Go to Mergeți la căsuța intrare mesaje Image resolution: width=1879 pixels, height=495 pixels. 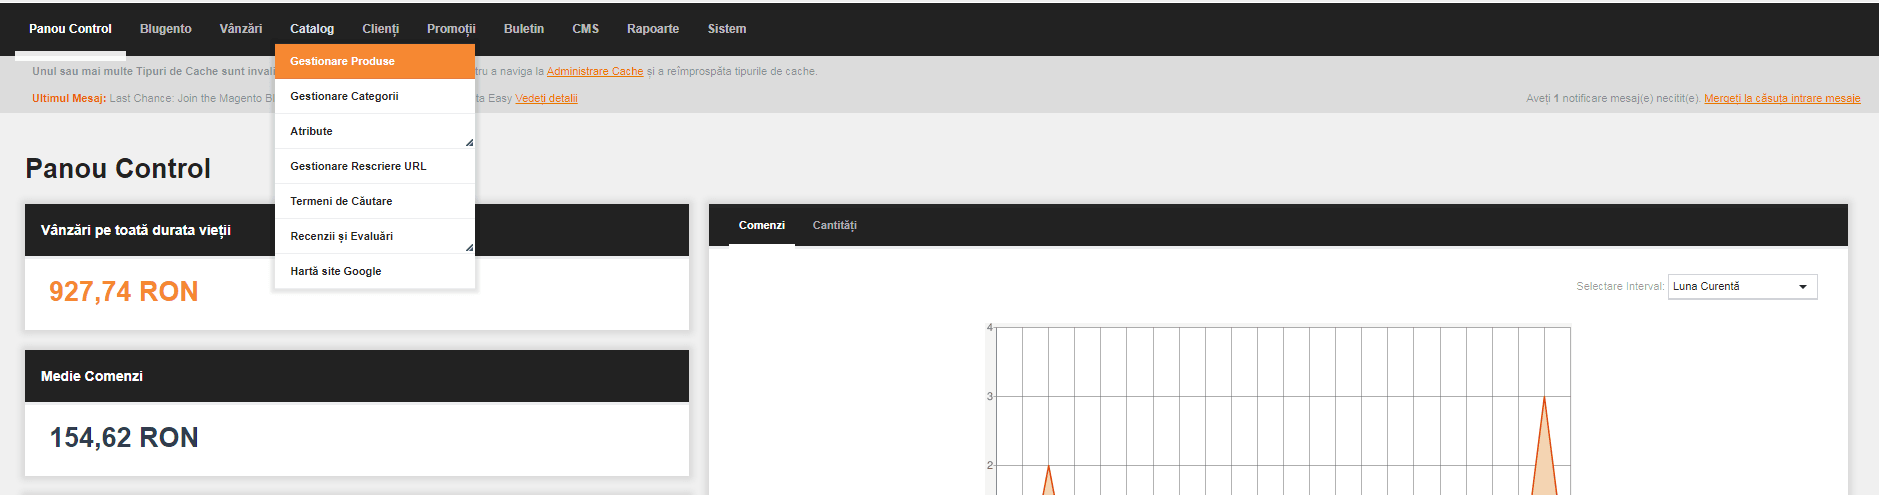point(1782,98)
